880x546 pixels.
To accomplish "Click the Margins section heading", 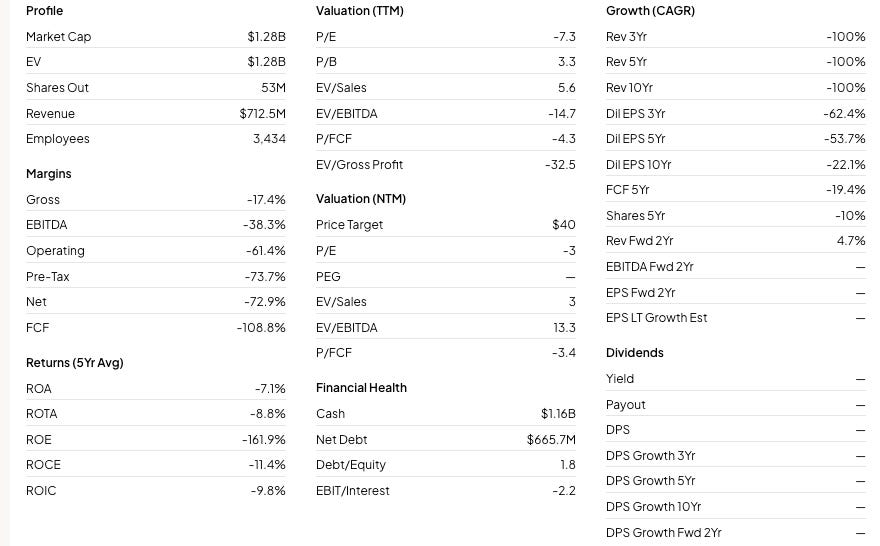I will (x=49, y=174).
